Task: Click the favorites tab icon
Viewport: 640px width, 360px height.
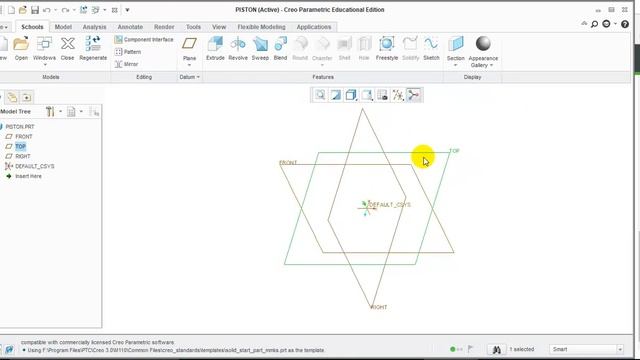Action: [27, 97]
